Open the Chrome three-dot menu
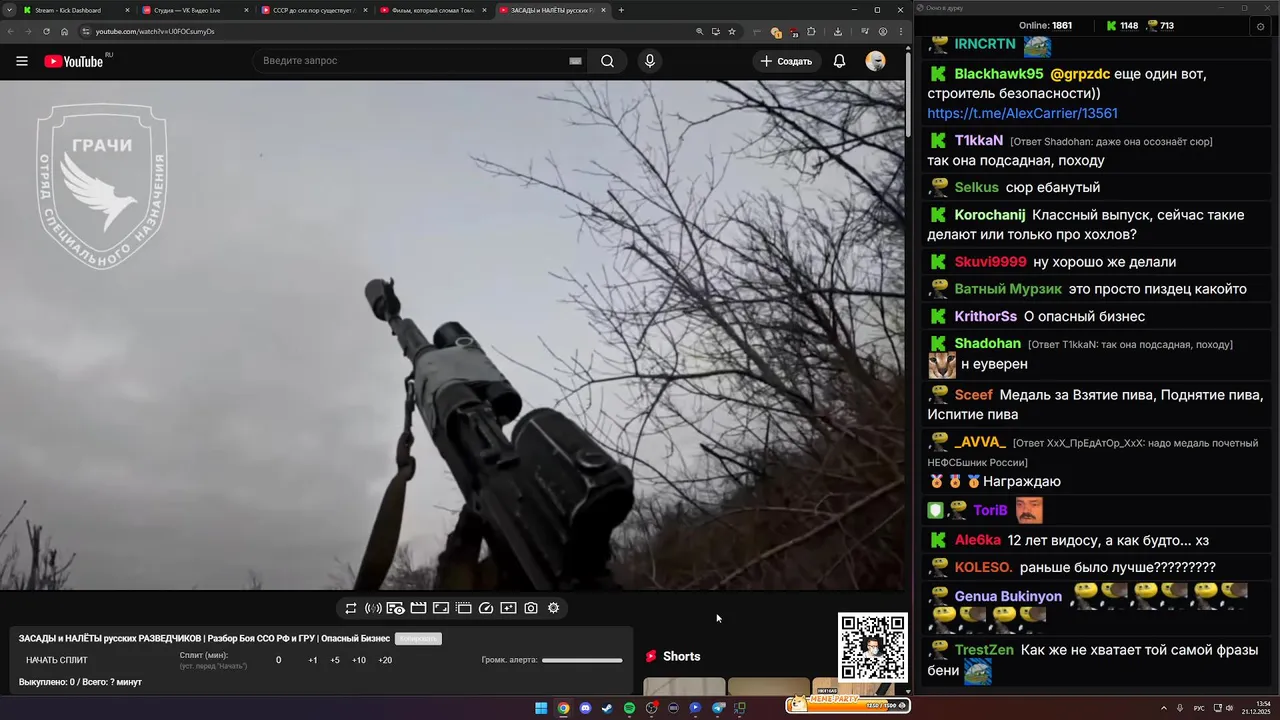Image resolution: width=1280 pixels, height=720 pixels. point(901,31)
